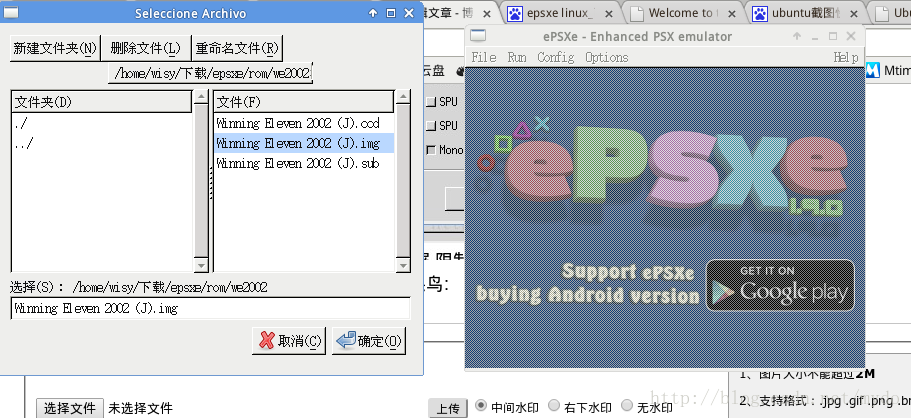Viewport: 911px width, 418px height.
Task: Click the 删除文件(L) button
Action: pyautogui.click(x=146, y=48)
